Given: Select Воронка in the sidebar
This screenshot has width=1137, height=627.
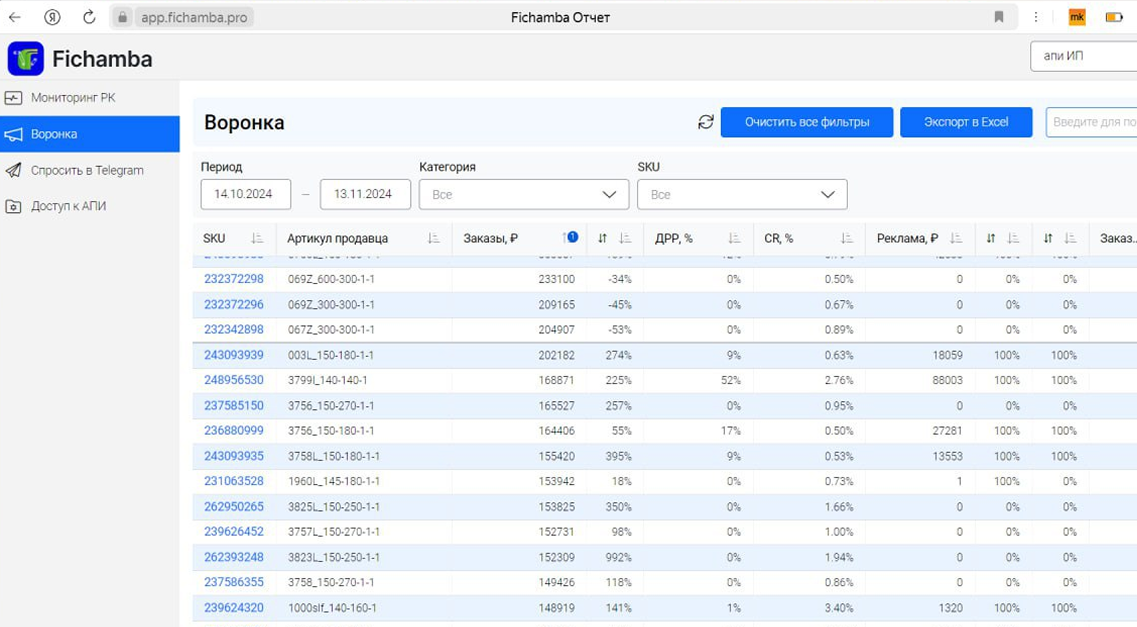Looking at the screenshot, I should (x=89, y=134).
